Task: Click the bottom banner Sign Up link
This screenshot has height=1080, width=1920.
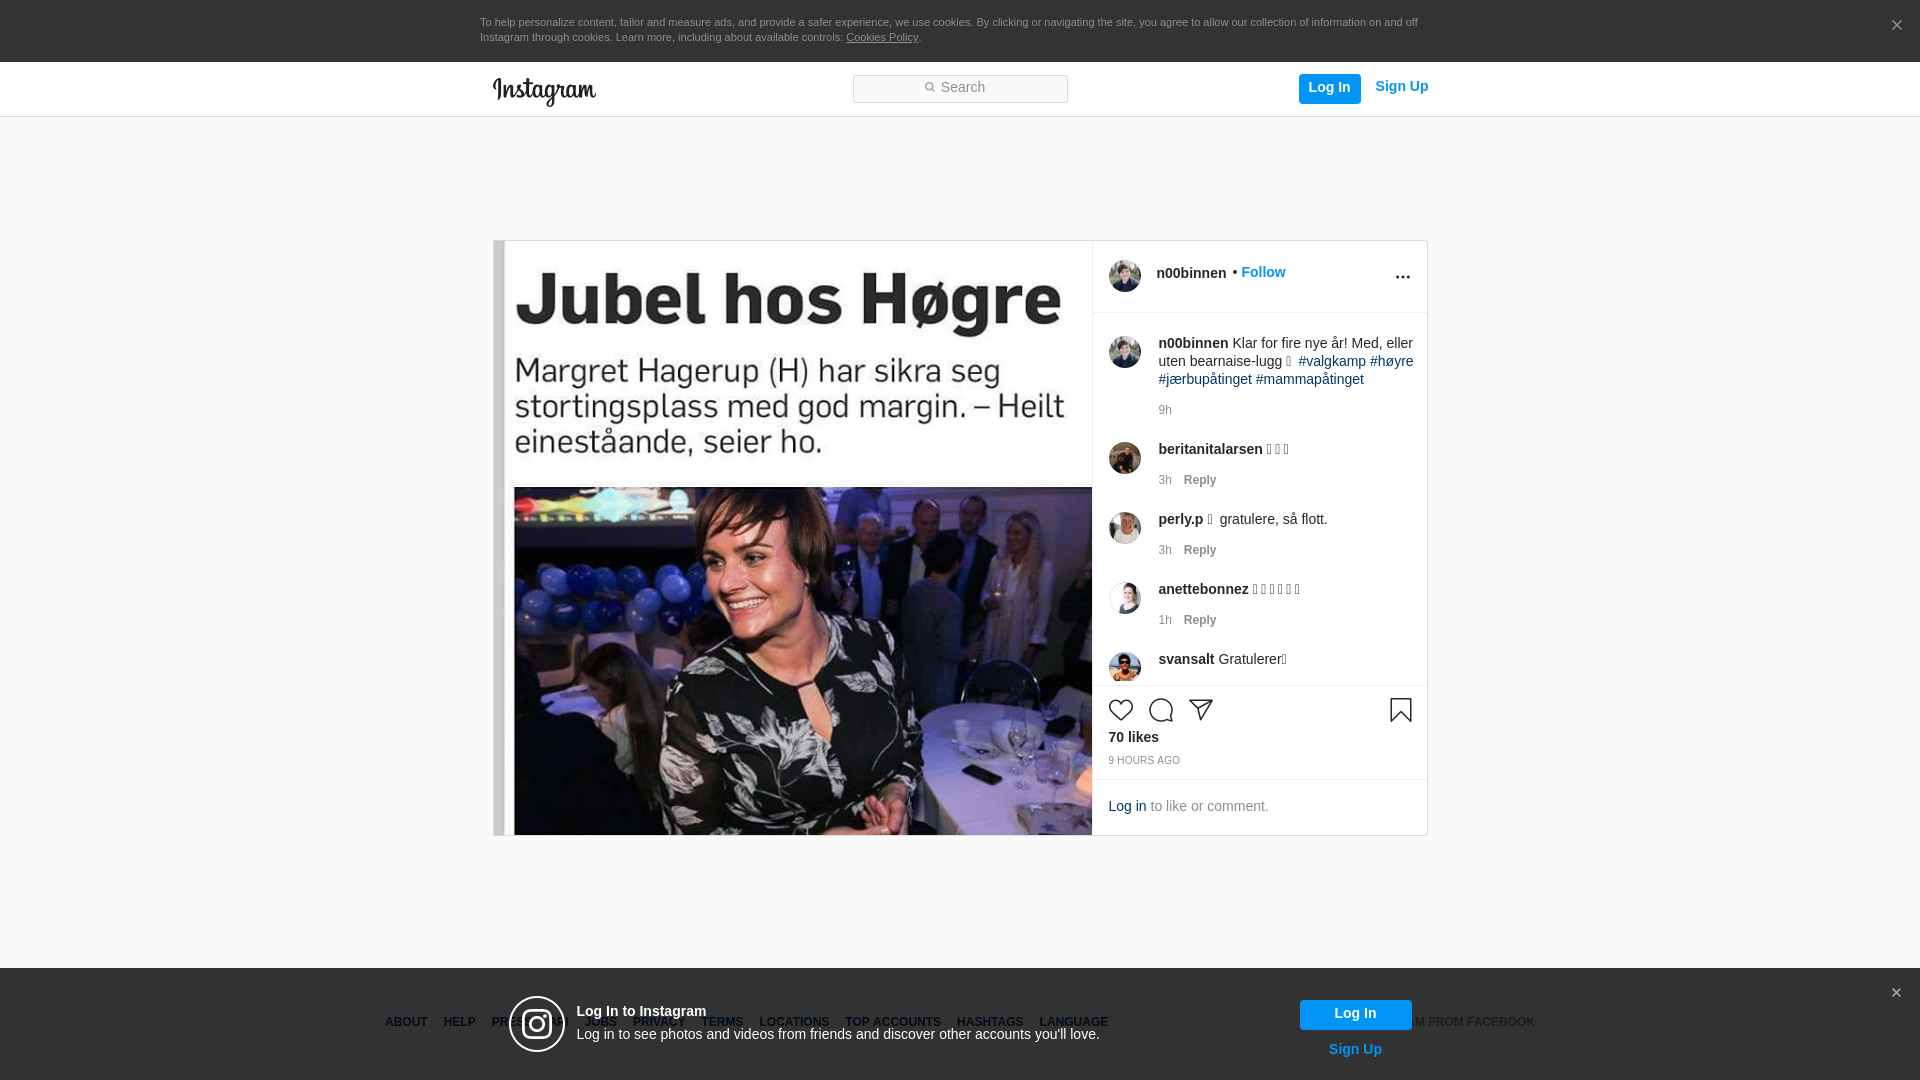Action: click(1355, 1049)
